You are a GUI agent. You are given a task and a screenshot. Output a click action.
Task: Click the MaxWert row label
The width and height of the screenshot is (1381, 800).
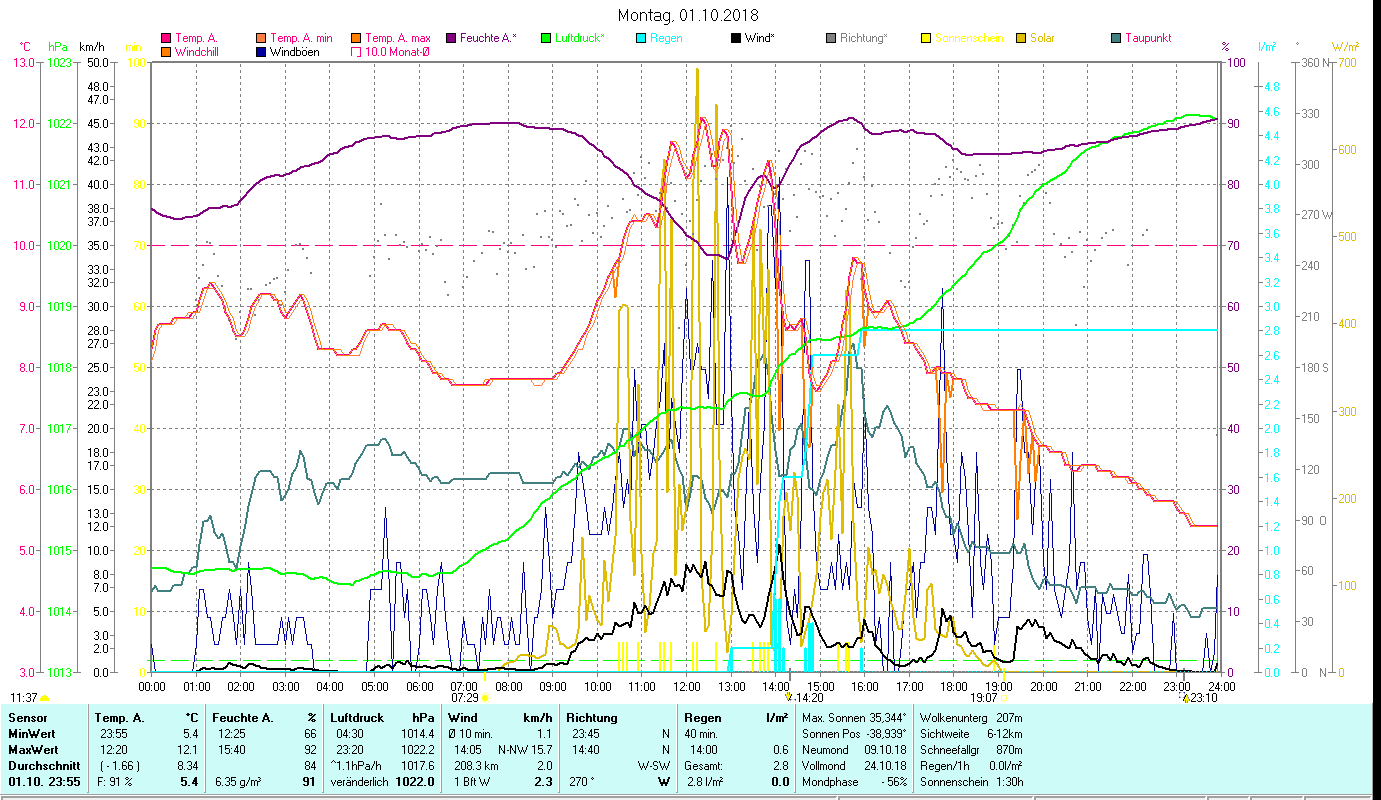tap(33, 749)
